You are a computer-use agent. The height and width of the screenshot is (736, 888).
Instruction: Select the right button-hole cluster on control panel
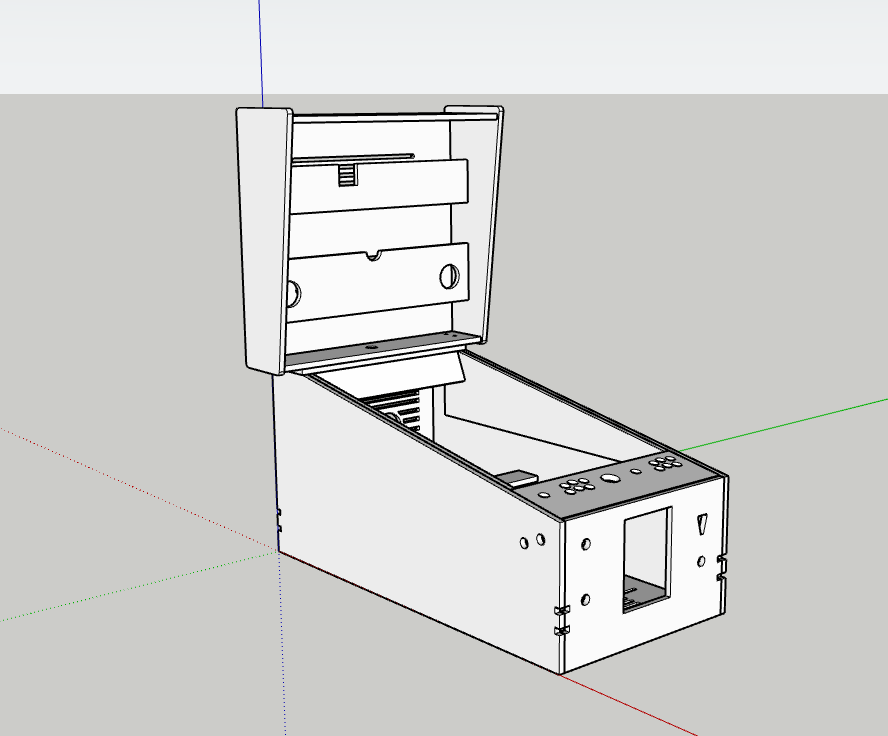coord(662,462)
